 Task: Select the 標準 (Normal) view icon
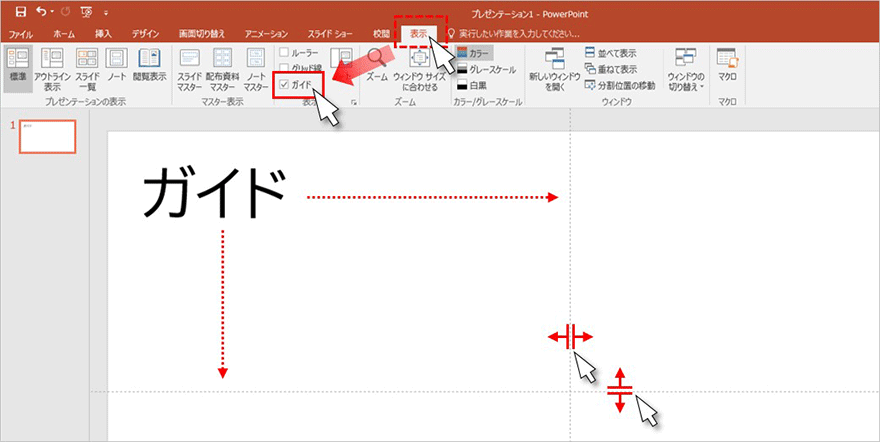[17, 68]
